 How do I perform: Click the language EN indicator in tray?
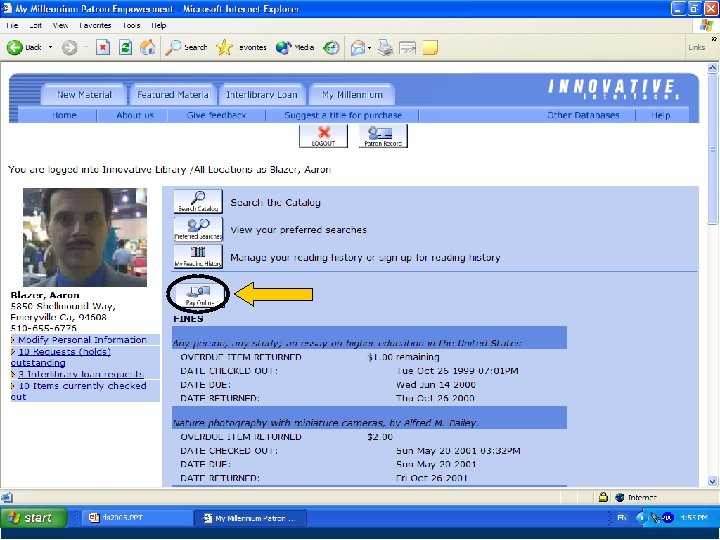pos(622,518)
